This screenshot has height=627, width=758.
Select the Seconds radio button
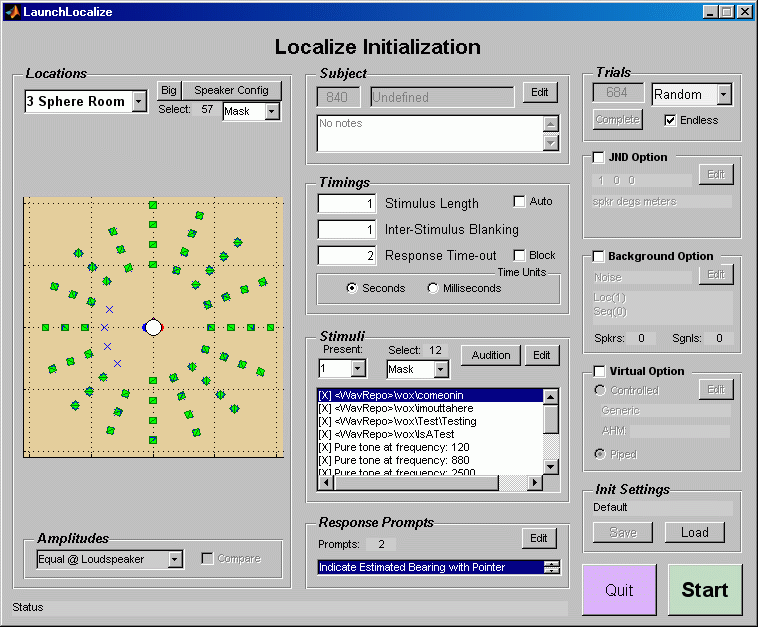point(352,288)
